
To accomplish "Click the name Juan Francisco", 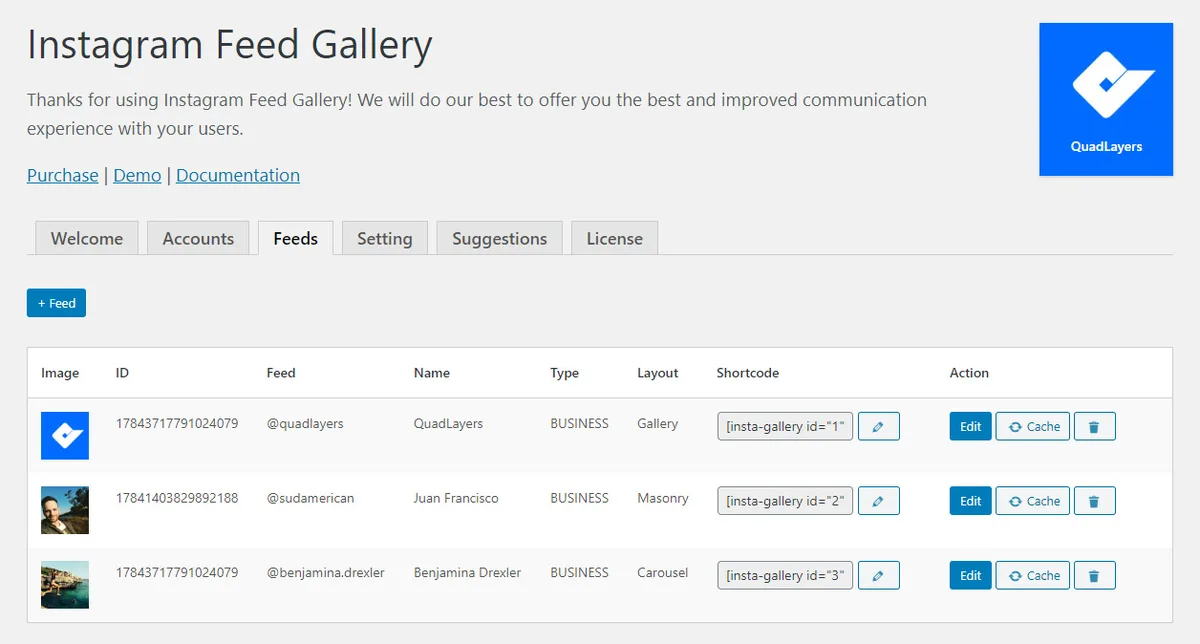I will click(456, 498).
